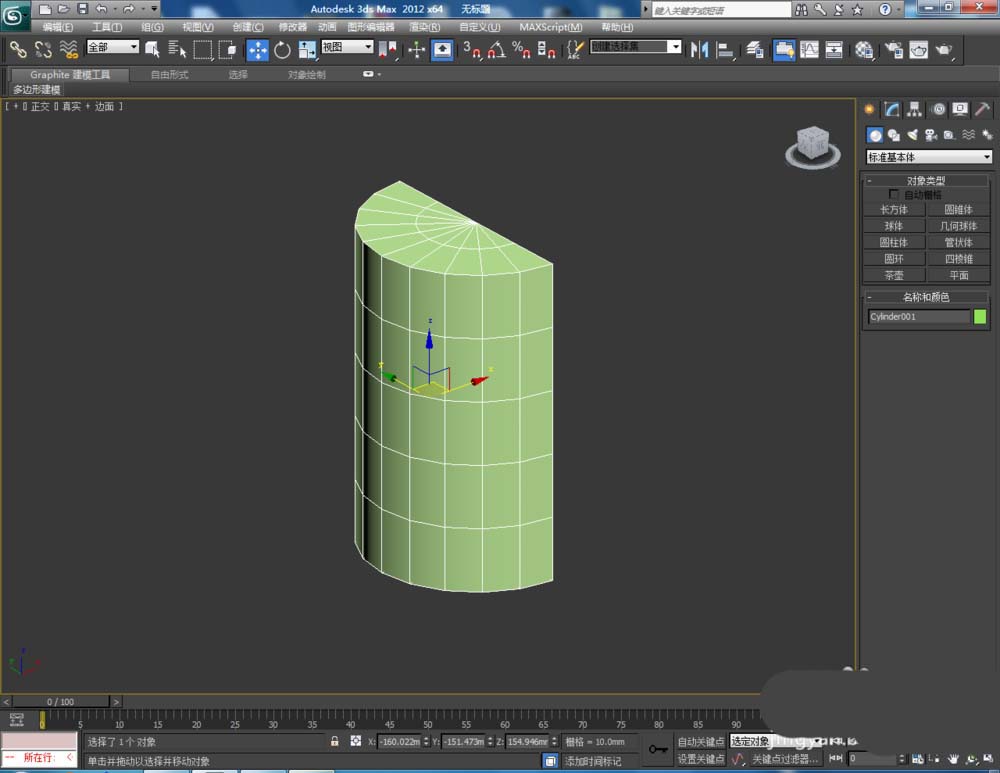
Task: Open the Utilities panel with the hammer icon
Action: click(983, 110)
